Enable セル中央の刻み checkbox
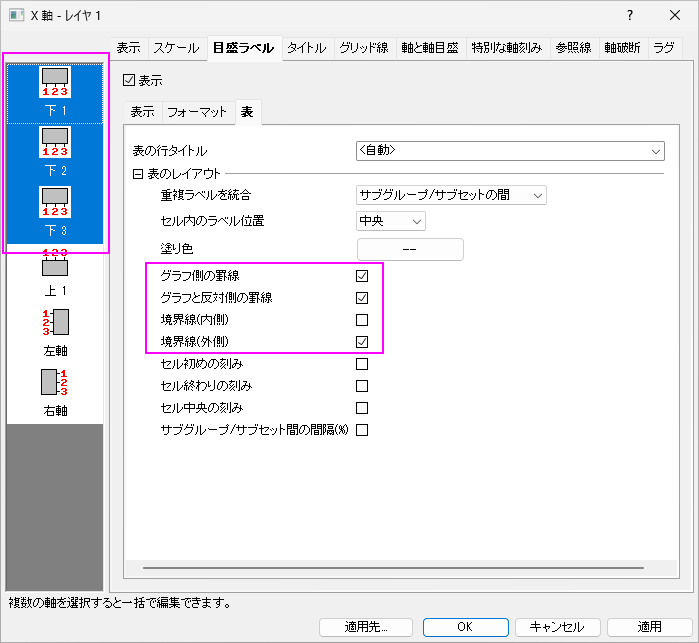 tap(362, 408)
